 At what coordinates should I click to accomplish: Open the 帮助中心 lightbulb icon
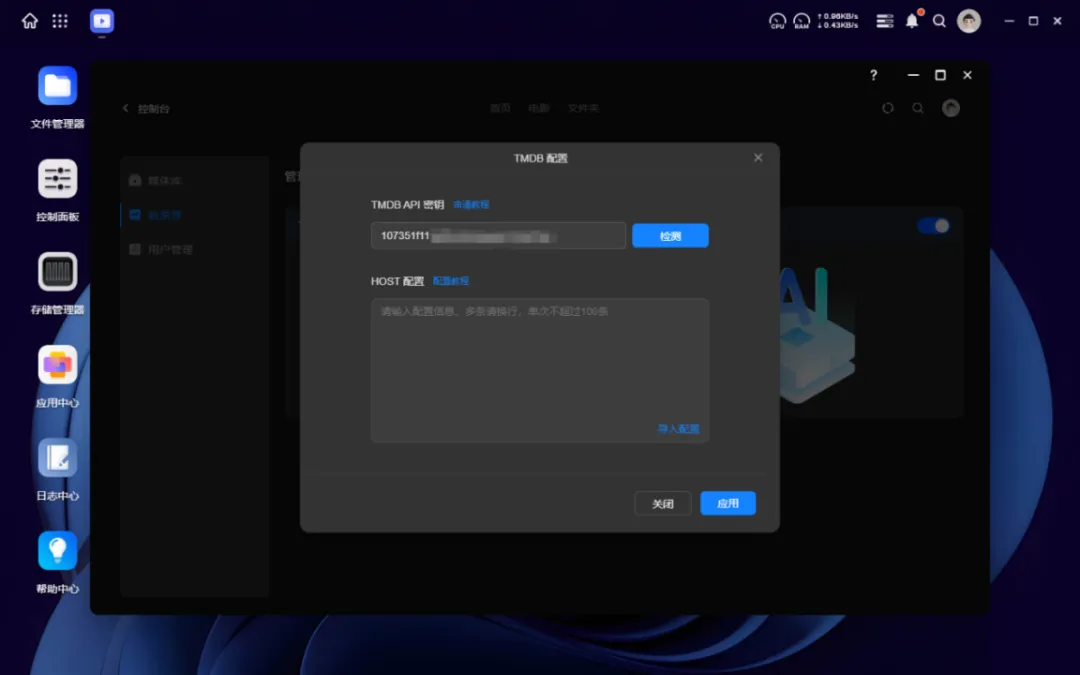(x=58, y=552)
